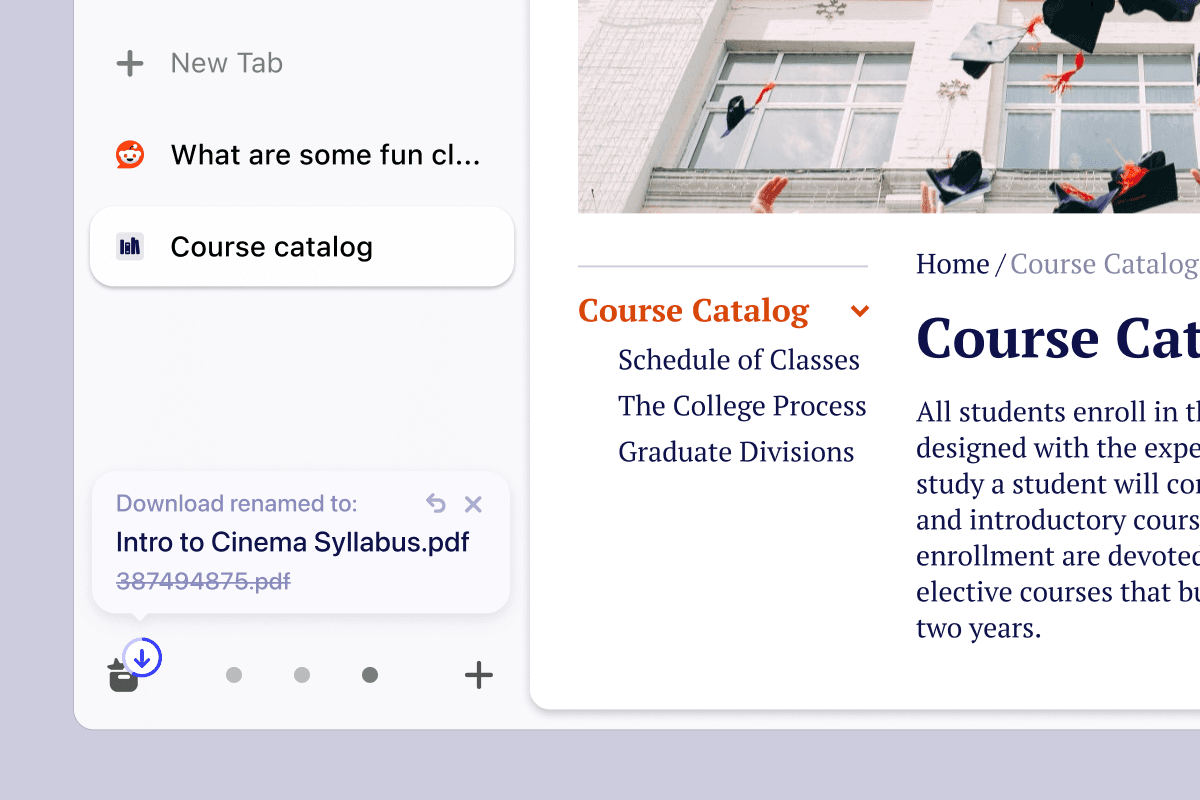Open the download progress arrow indicator
The height and width of the screenshot is (800, 1200).
[143, 658]
